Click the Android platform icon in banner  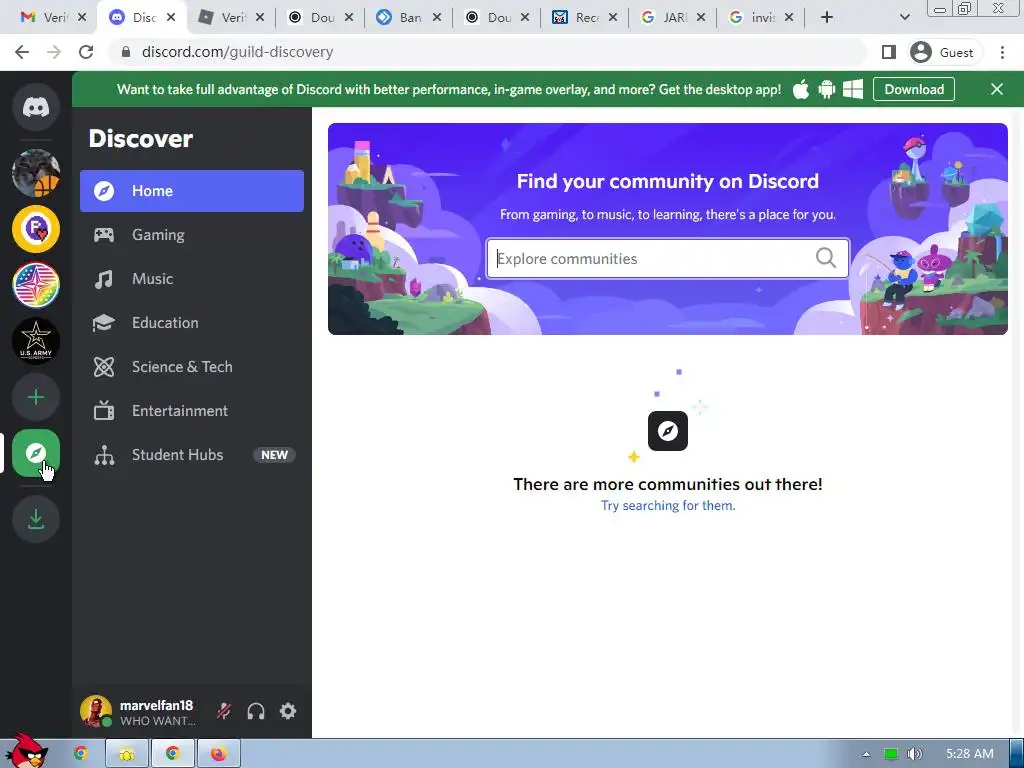827,89
